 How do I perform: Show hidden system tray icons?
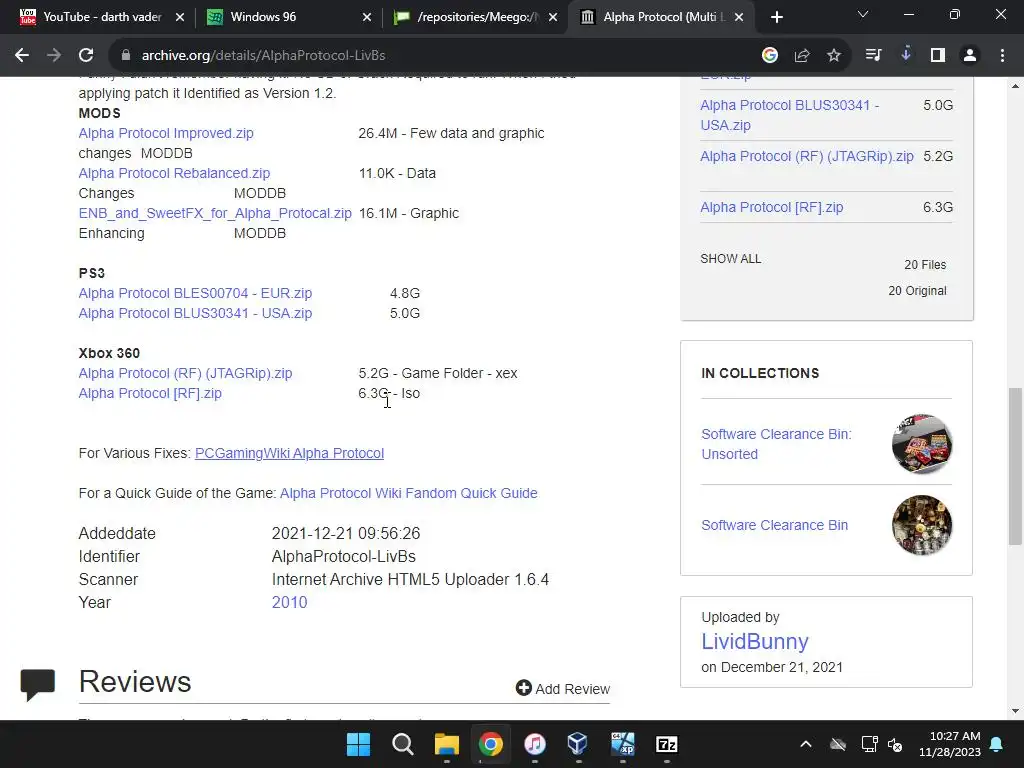pos(806,744)
